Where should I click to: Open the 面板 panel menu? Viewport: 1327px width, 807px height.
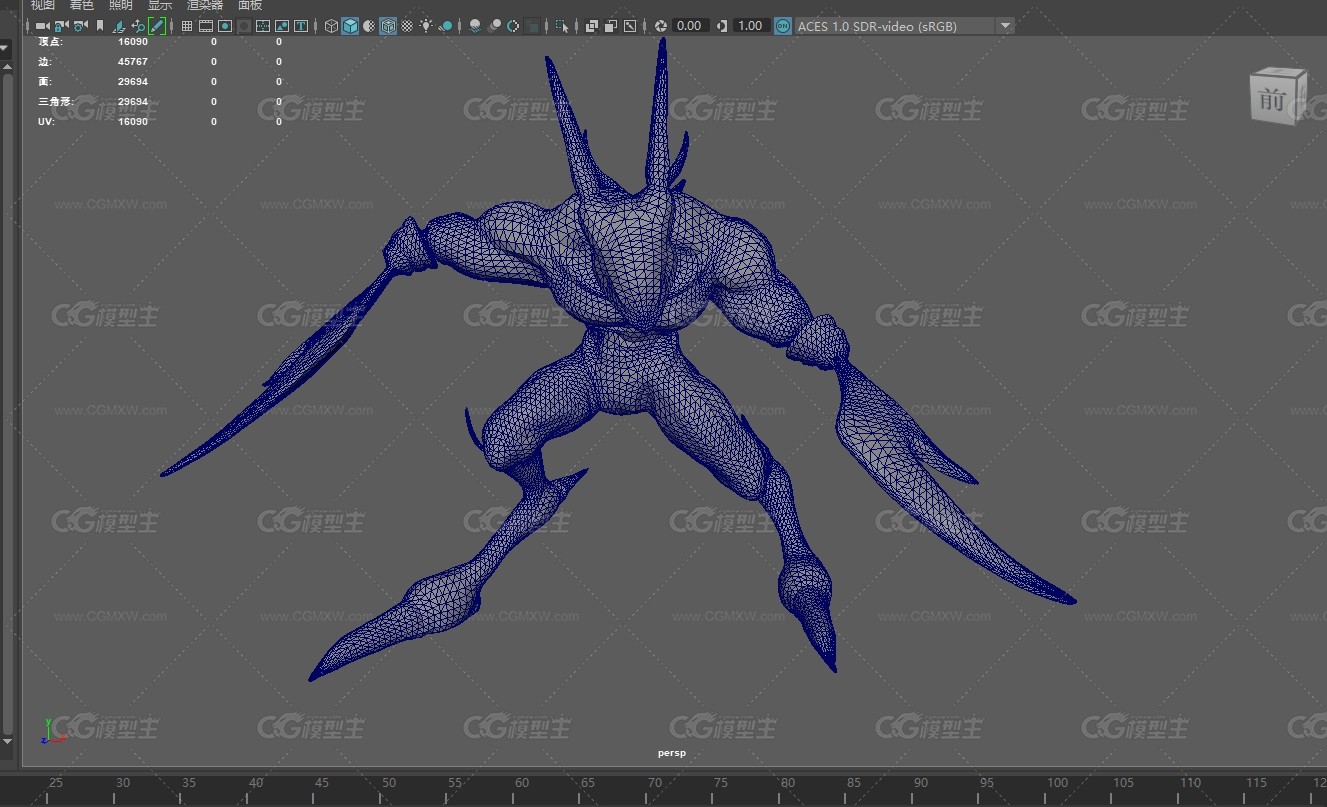(x=250, y=5)
